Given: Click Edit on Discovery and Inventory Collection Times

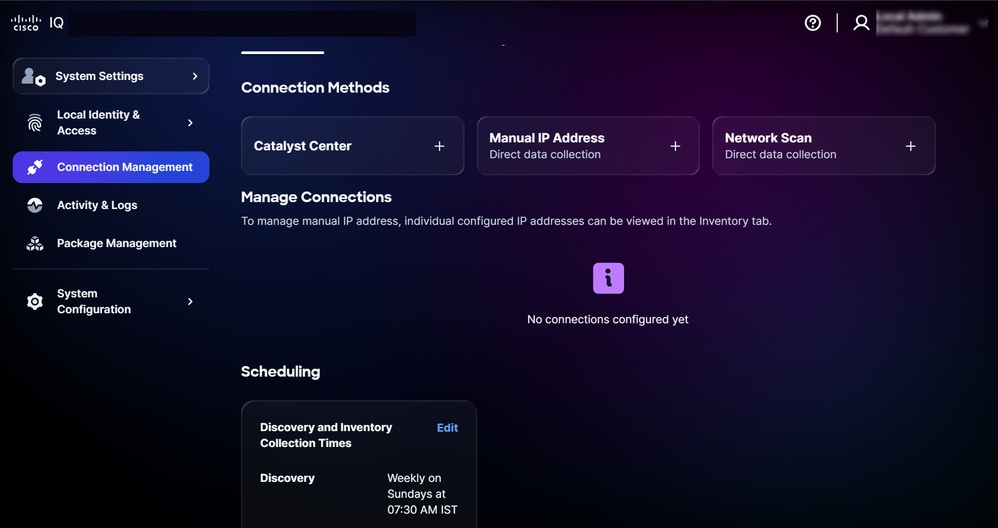Looking at the screenshot, I should pos(447,428).
